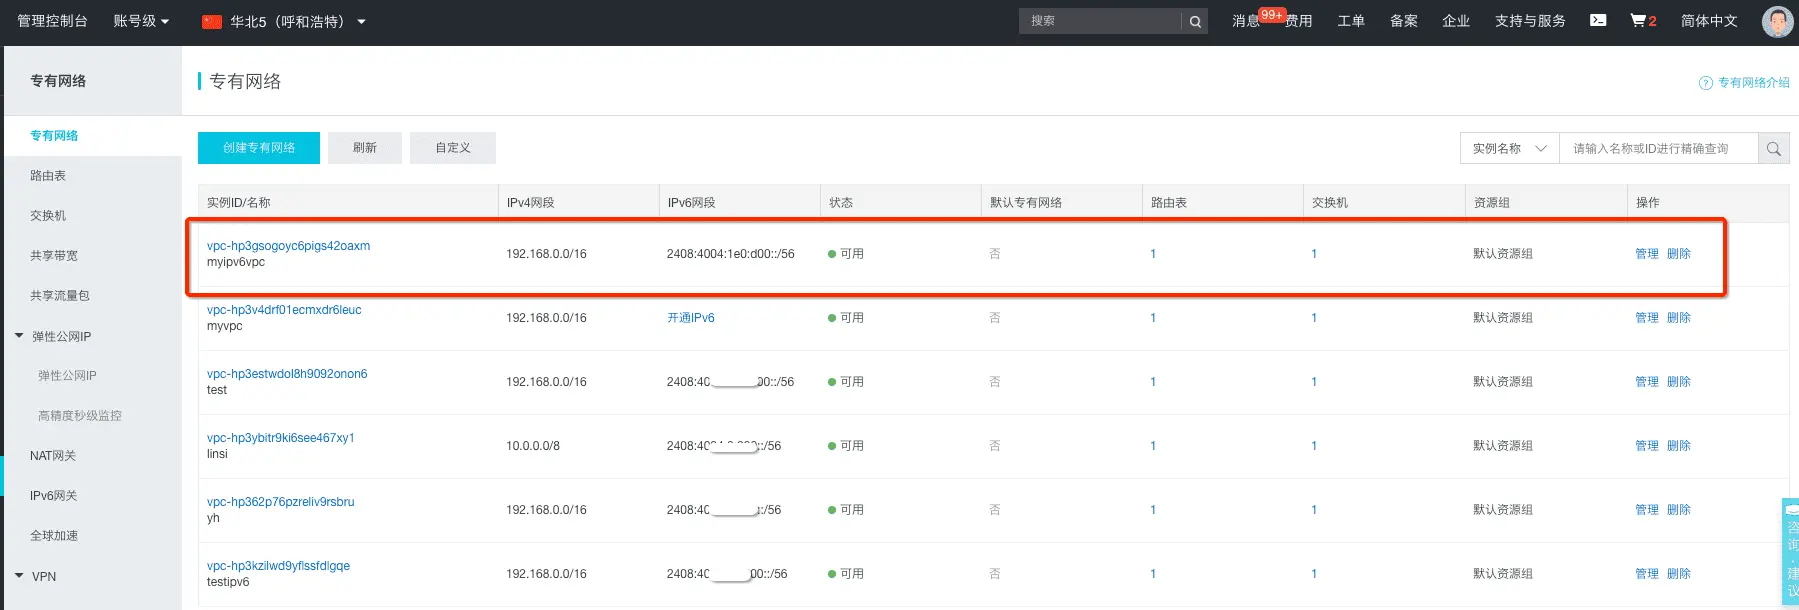Select 共享流量包 in the sidebar
The width and height of the screenshot is (1799, 610).
(x=60, y=296)
